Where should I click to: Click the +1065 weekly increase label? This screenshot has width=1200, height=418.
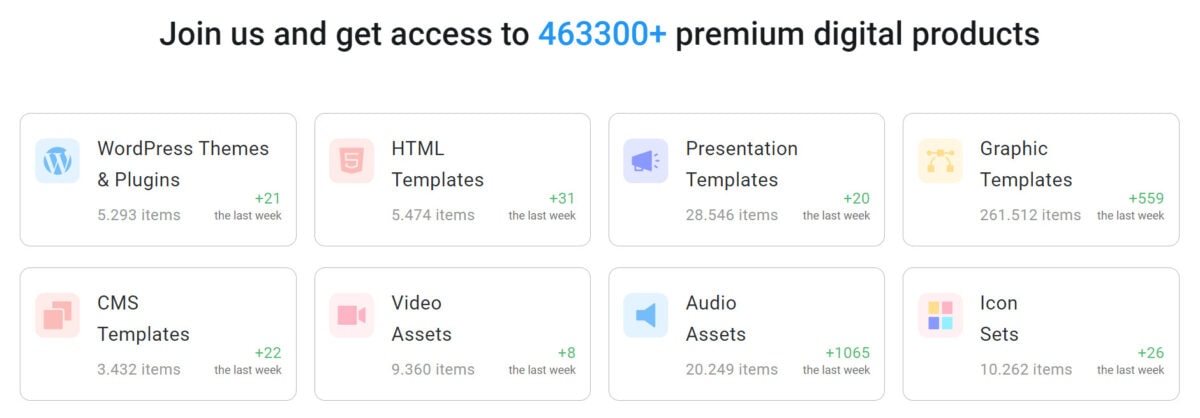(847, 353)
